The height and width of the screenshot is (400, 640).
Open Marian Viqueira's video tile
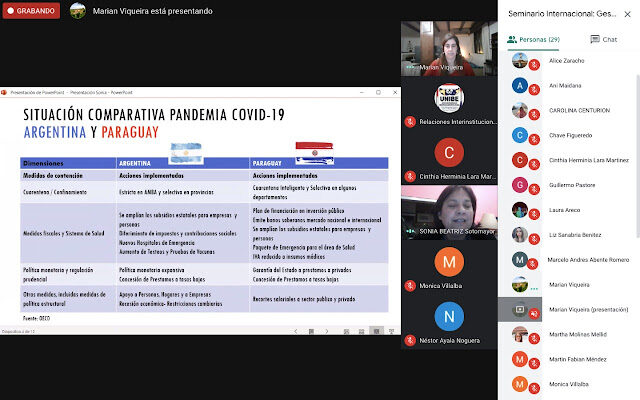coord(449,49)
